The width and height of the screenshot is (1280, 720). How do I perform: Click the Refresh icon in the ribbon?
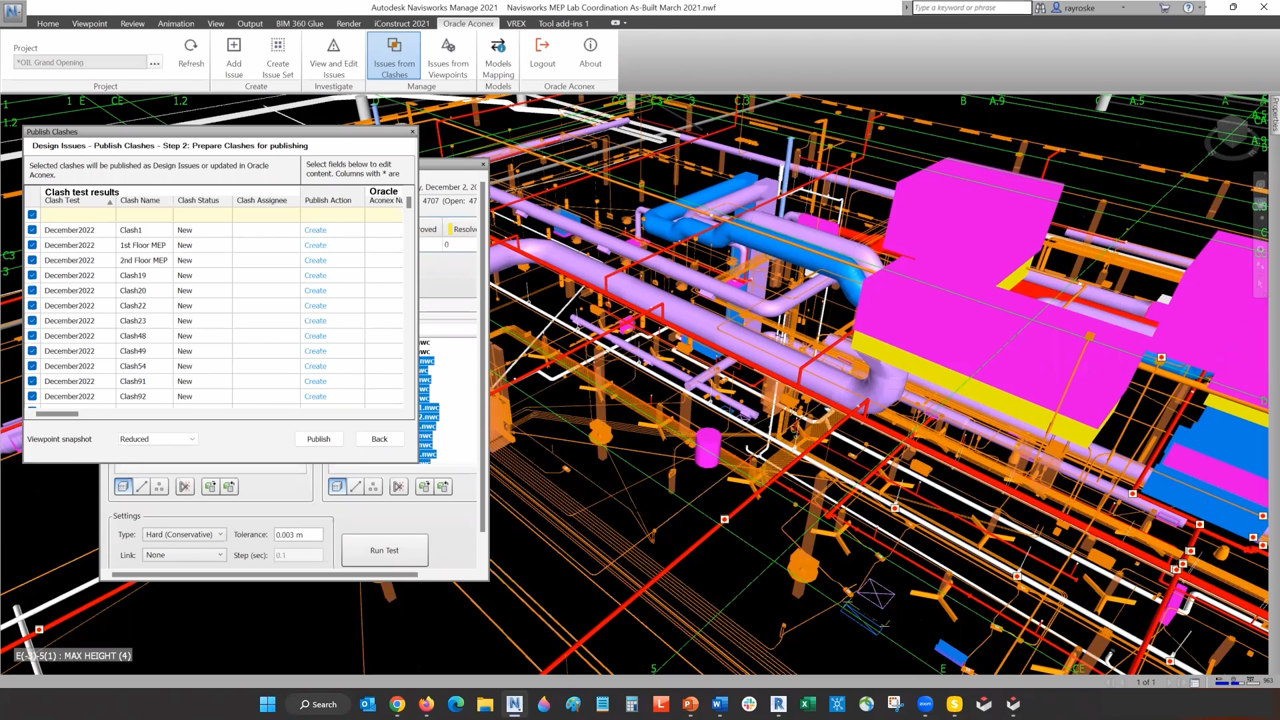pyautogui.click(x=190, y=45)
